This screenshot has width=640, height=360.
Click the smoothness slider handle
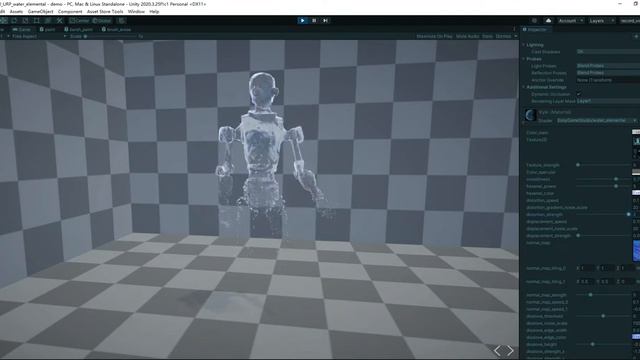[616, 179]
